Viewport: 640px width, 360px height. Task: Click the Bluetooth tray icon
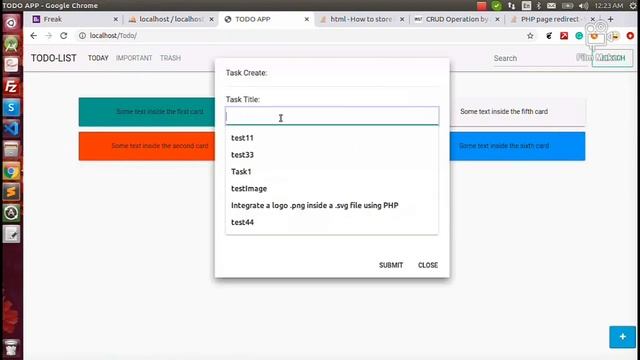[x=538, y=6]
